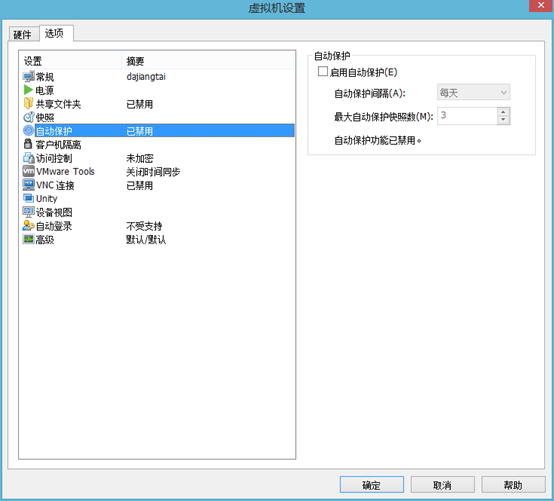
Task: Click the 帮助 button
Action: [x=513, y=485]
